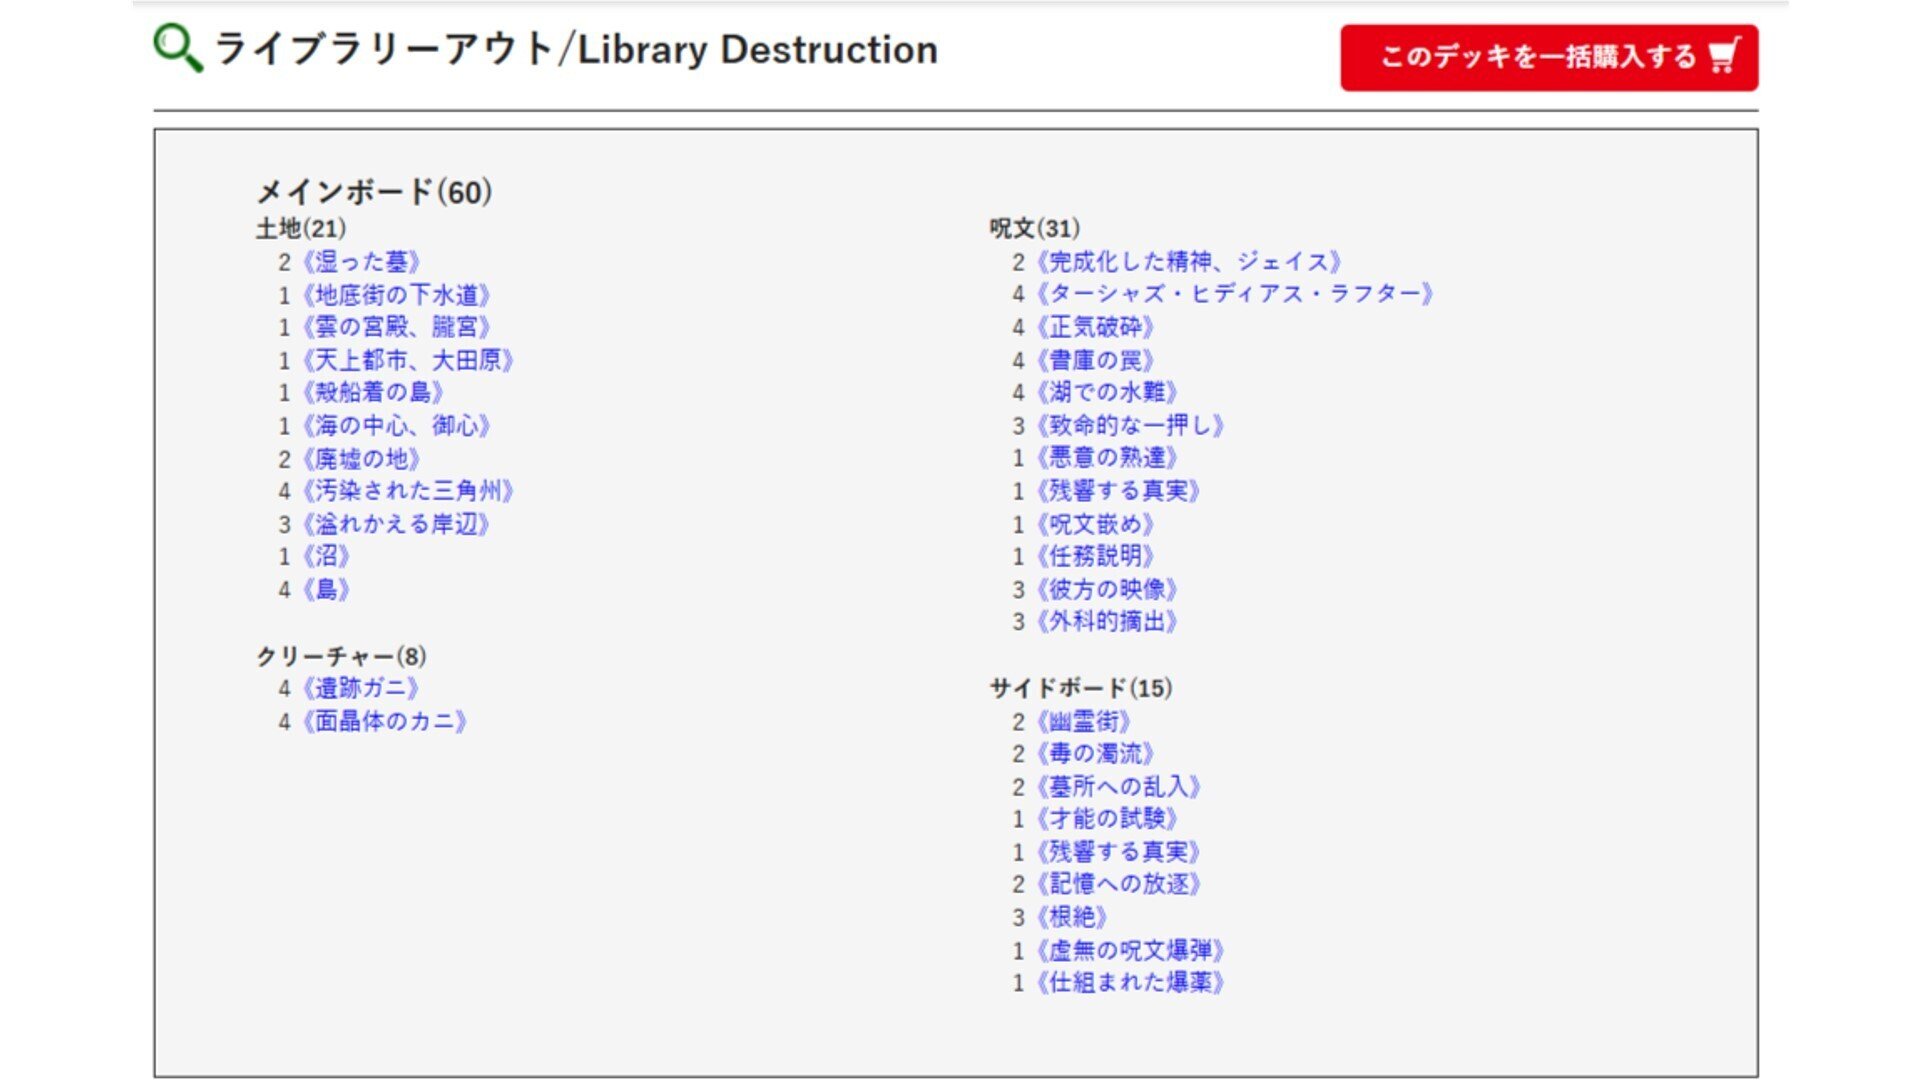This screenshot has height=1080, width=1920.
Task: Click the 墓所への乱入 sideboard link
Action: pyautogui.click(x=1118, y=786)
